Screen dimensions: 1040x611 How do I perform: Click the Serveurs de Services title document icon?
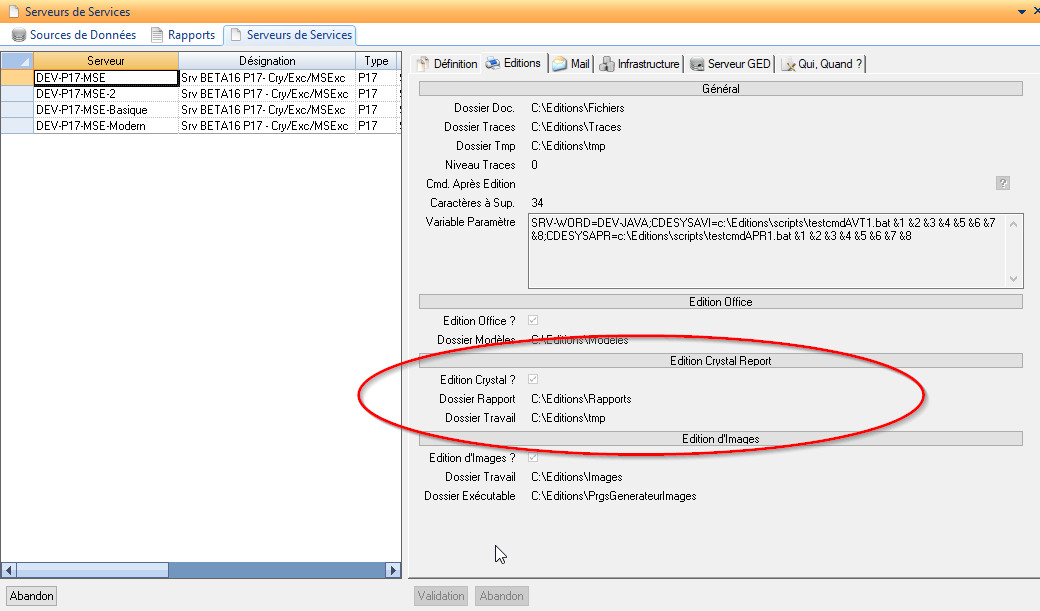click(x=12, y=11)
